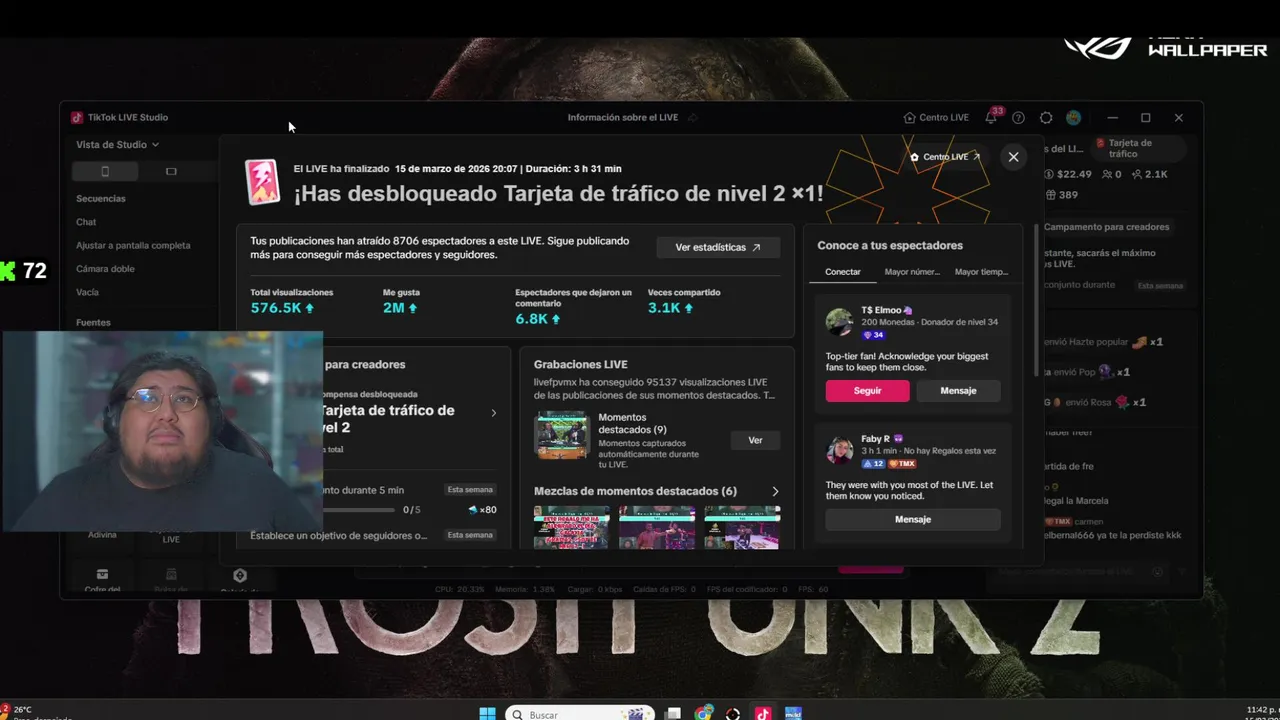Click the TikTok LIVE Studio logo icon

point(77,117)
